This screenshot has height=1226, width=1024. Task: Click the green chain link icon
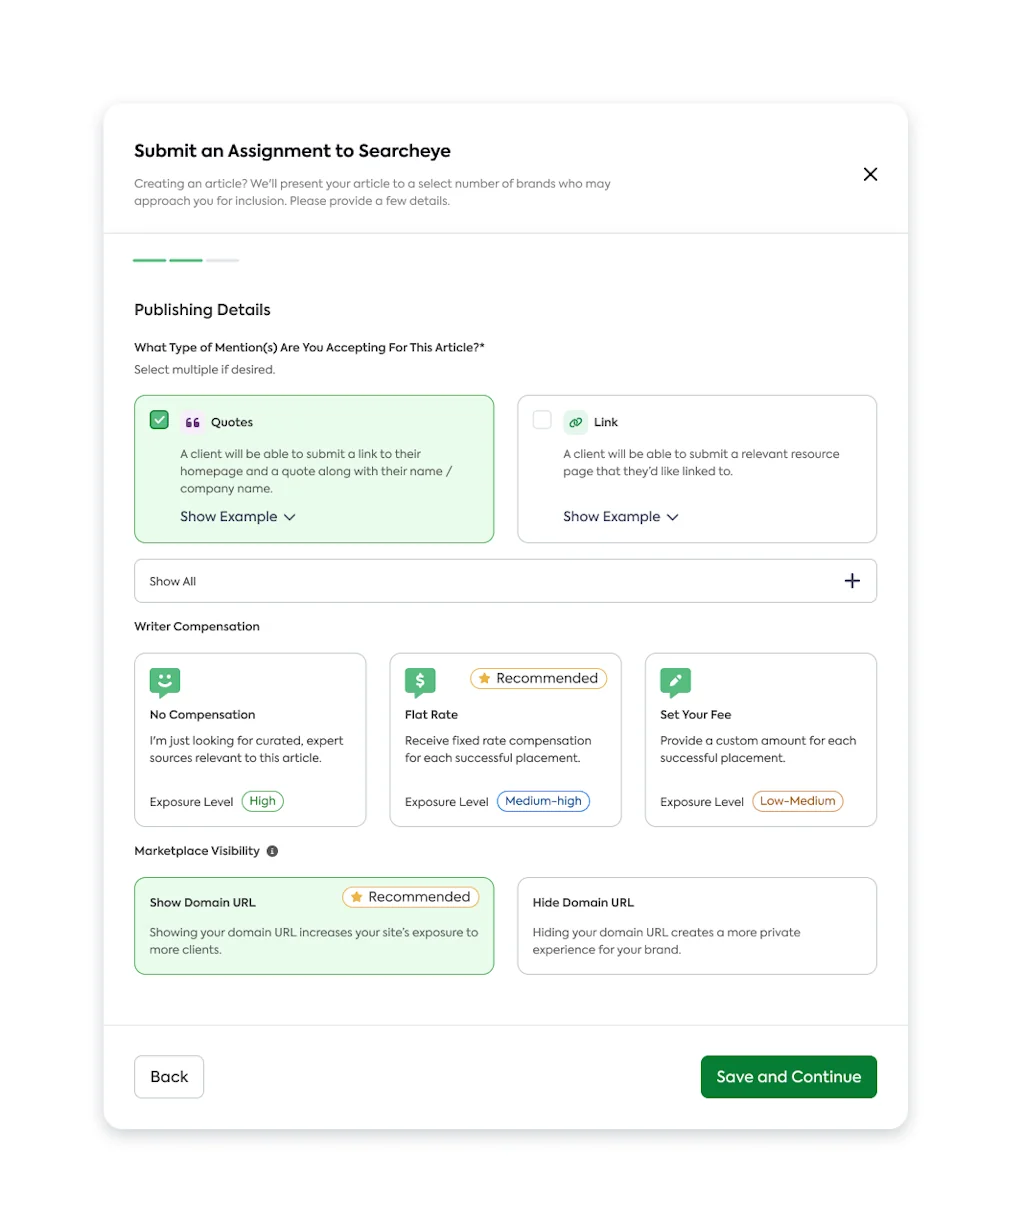tap(575, 422)
